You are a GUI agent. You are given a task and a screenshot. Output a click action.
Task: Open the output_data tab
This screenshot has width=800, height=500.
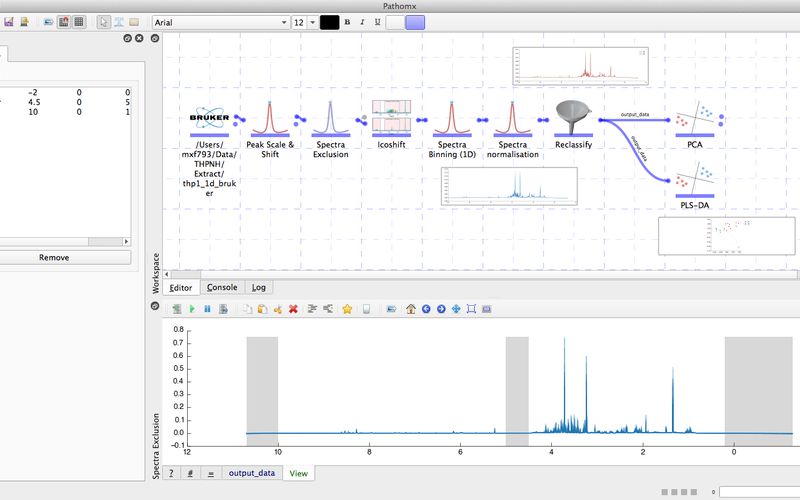[252, 473]
